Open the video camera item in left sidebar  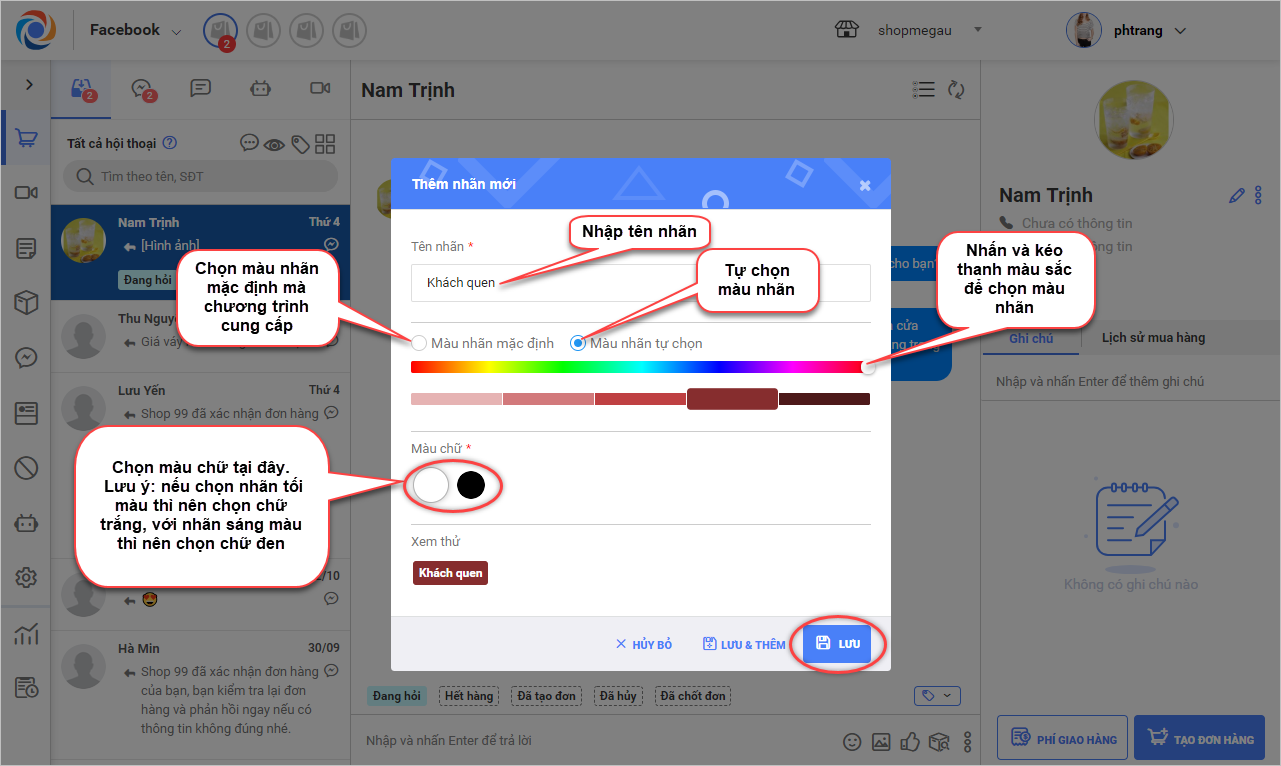tap(26, 192)
